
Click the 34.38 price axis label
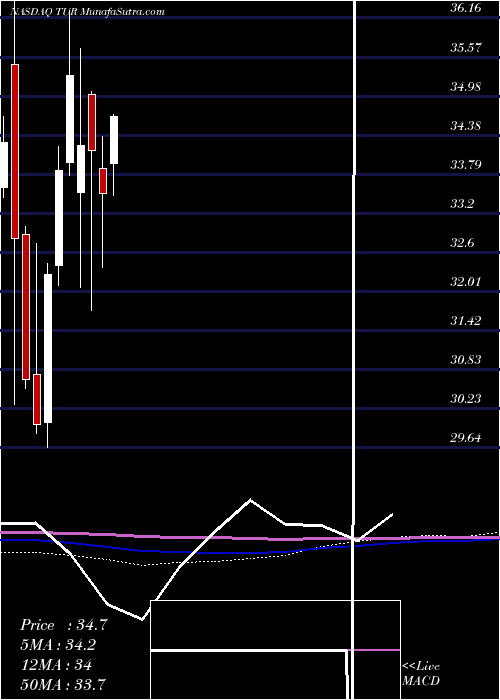click(x=466, y=125)
